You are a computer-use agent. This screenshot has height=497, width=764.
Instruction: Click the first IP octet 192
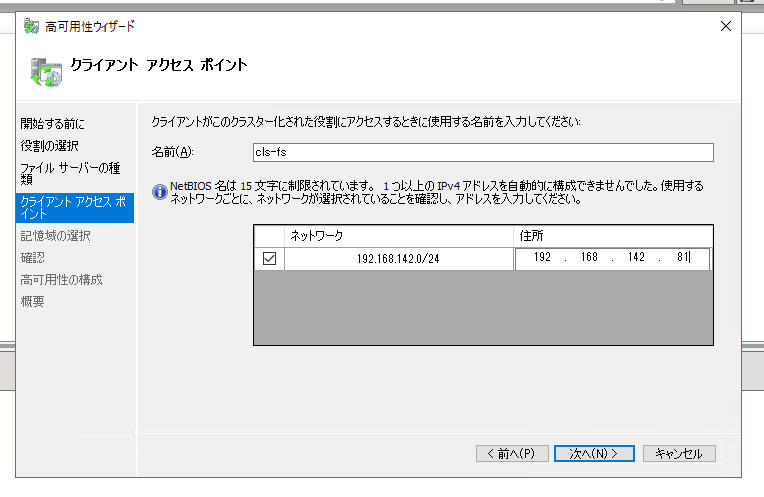click(542, 257)
